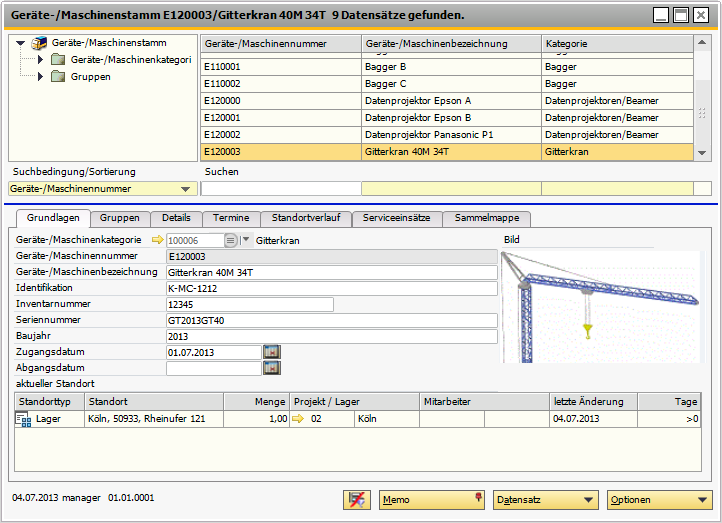Select row E120002 Datenprojektor Panasonic P1

coord(447,135)
